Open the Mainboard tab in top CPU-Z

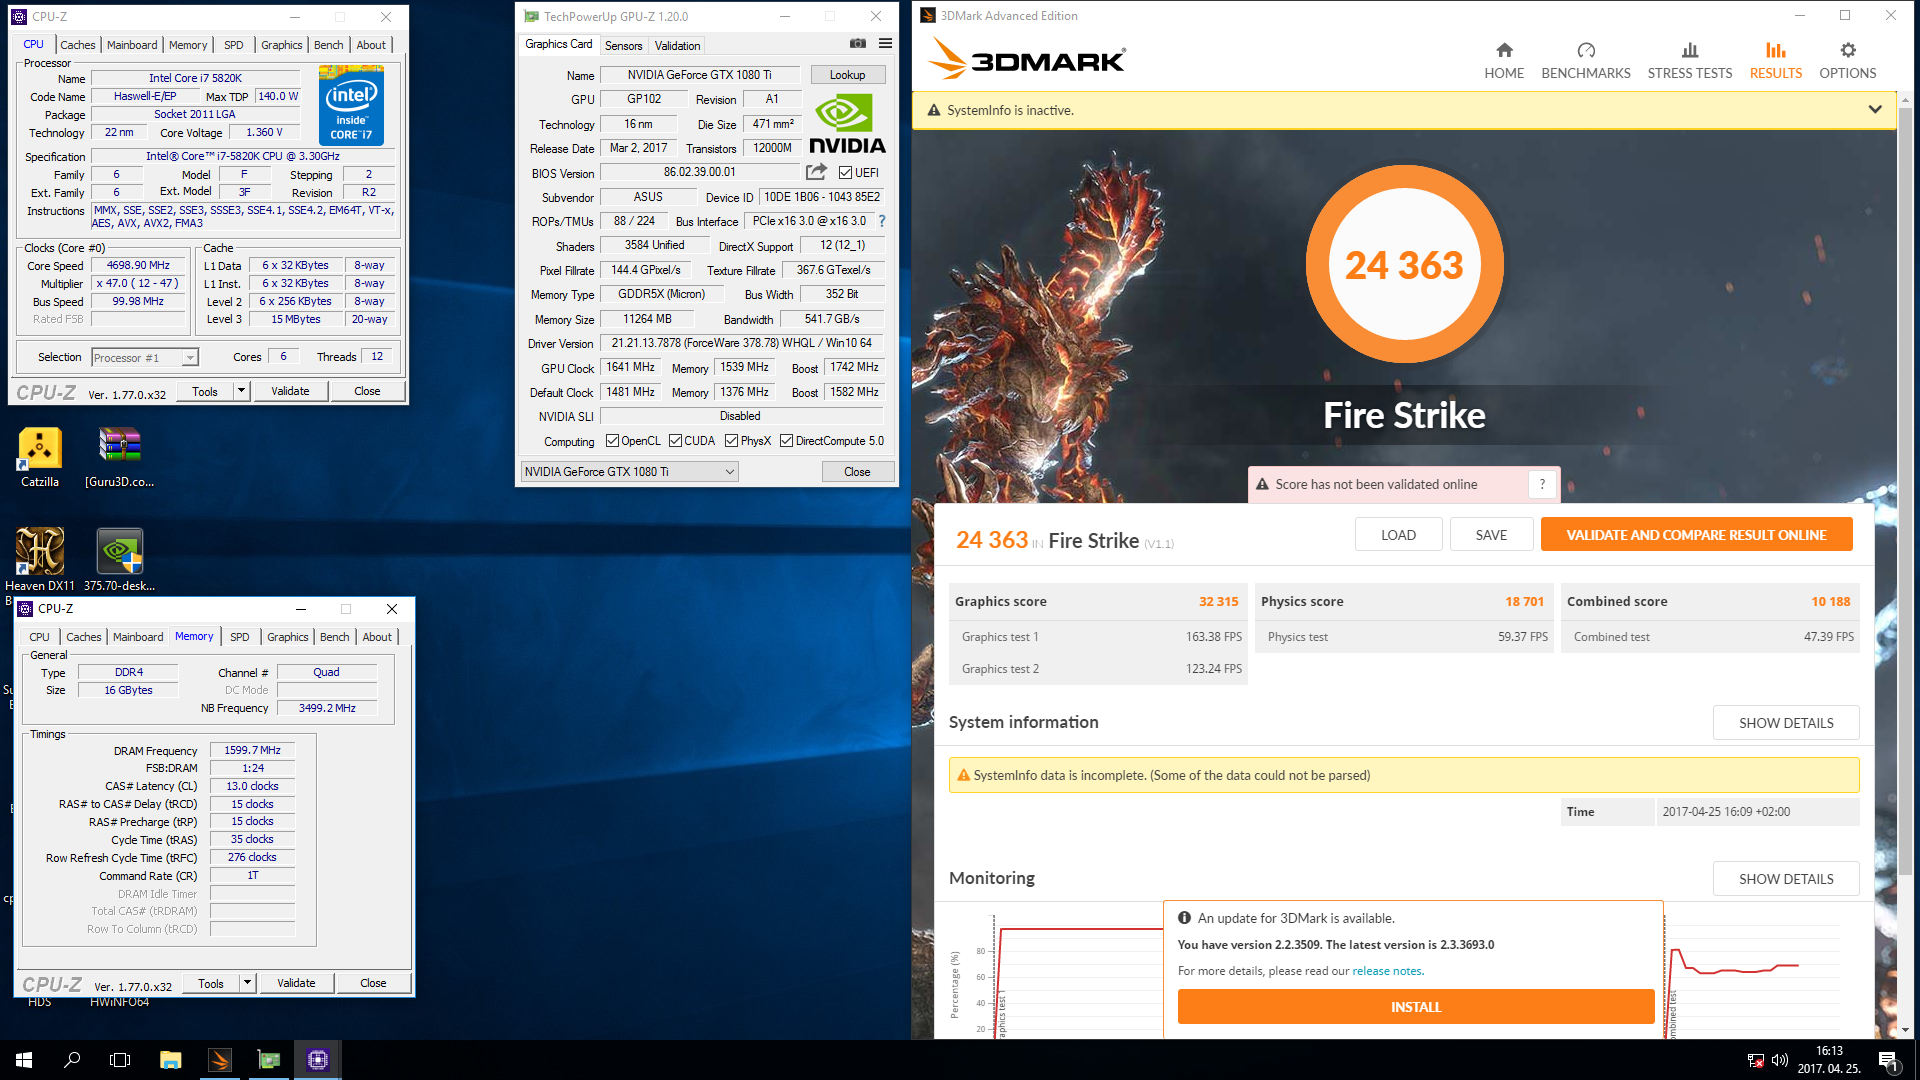click(x=132, y=45)
